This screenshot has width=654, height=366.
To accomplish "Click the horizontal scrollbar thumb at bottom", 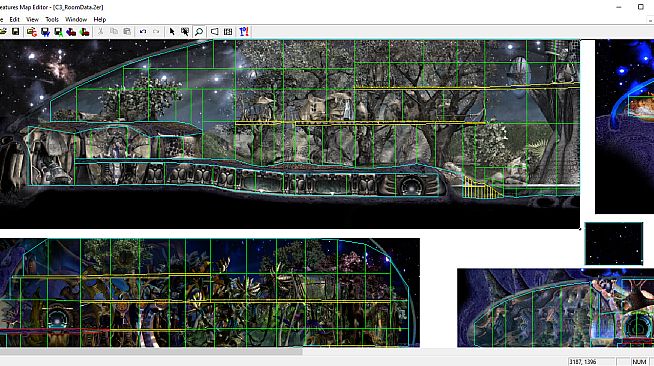I will pyautogui.click(x=151, y=352).
